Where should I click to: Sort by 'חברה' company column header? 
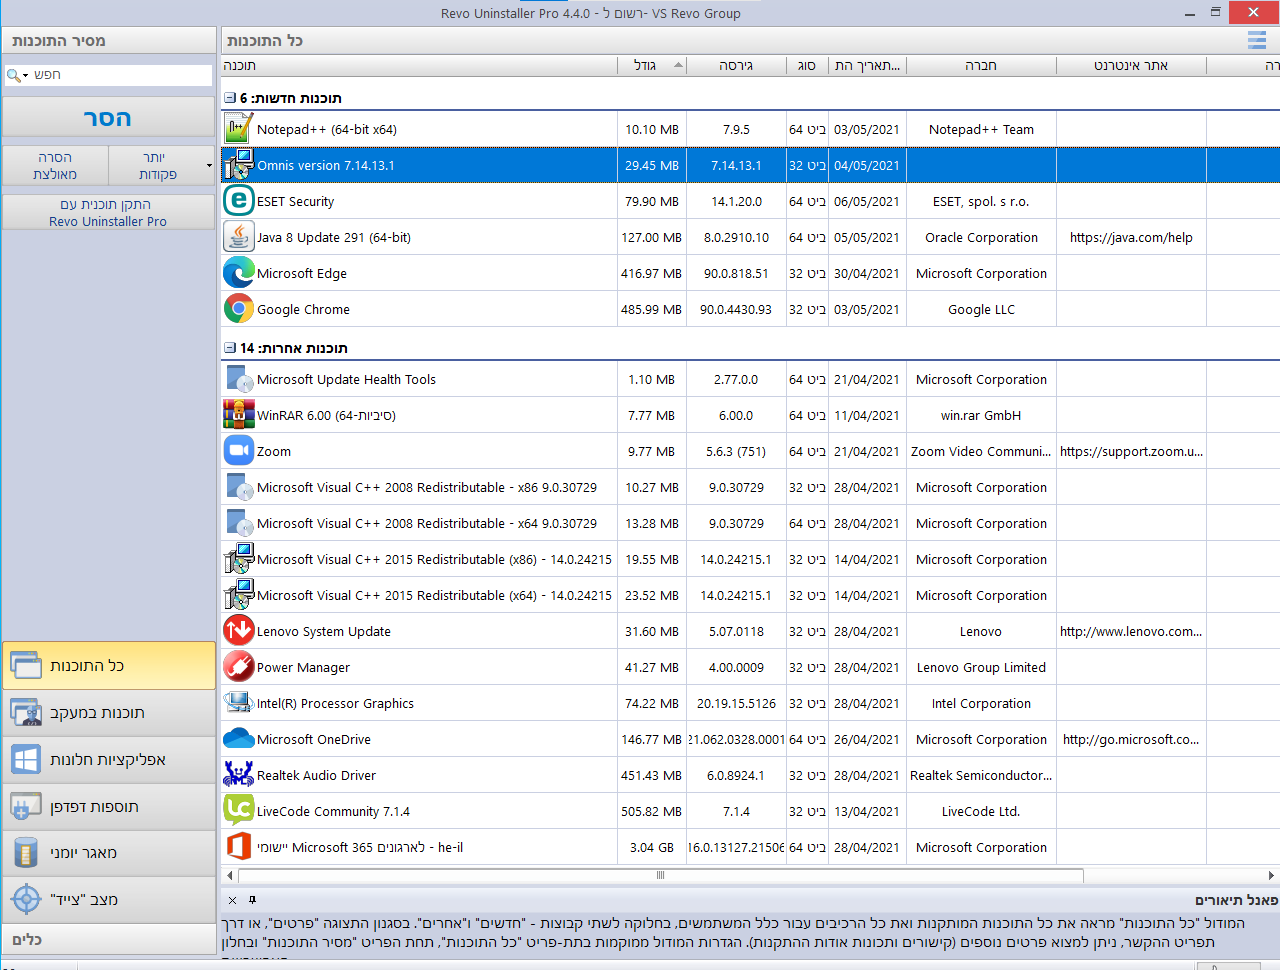[x=981, y=65]
